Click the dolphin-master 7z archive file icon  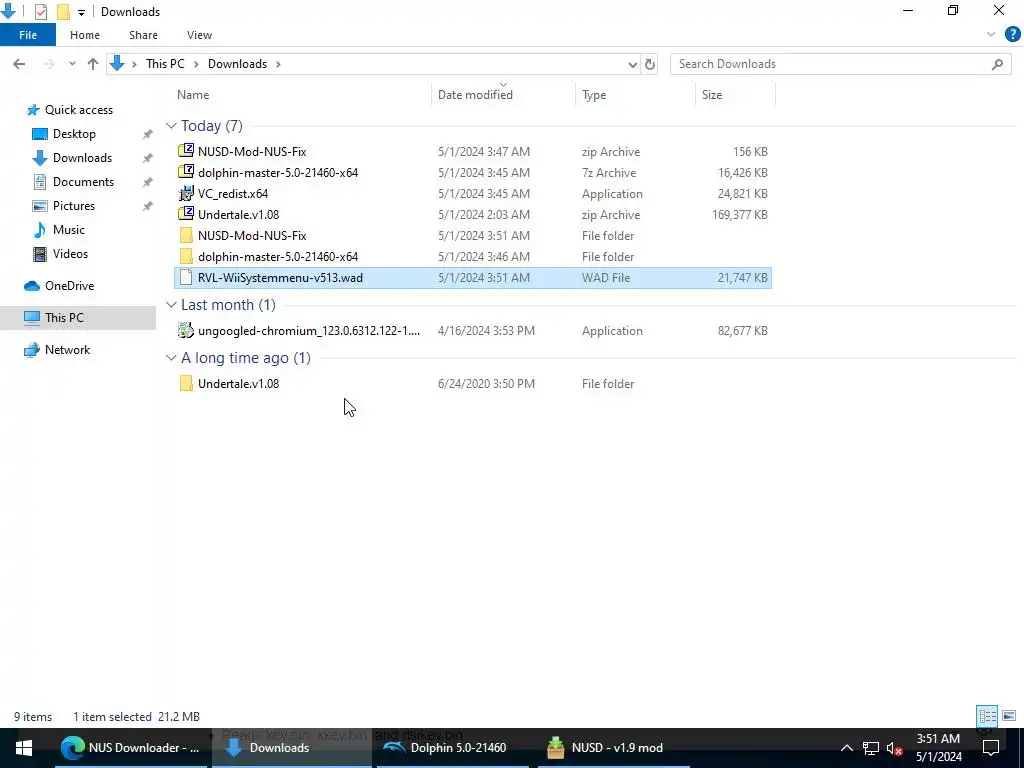[x=186, y=172]
